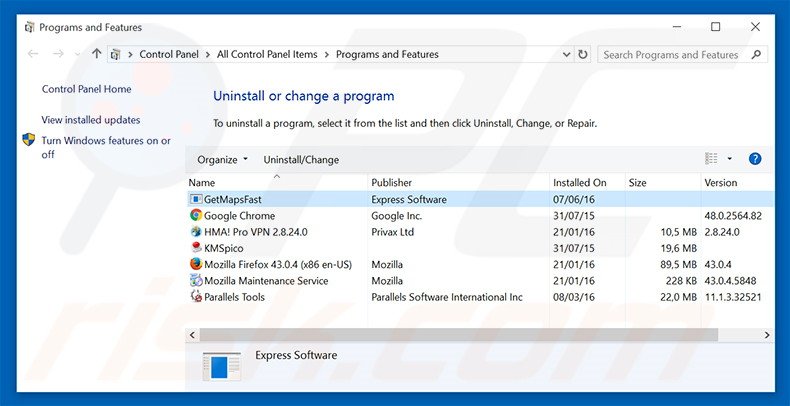Click the 19,6 MB size value
Screen dimensions: 790x406
678,248
